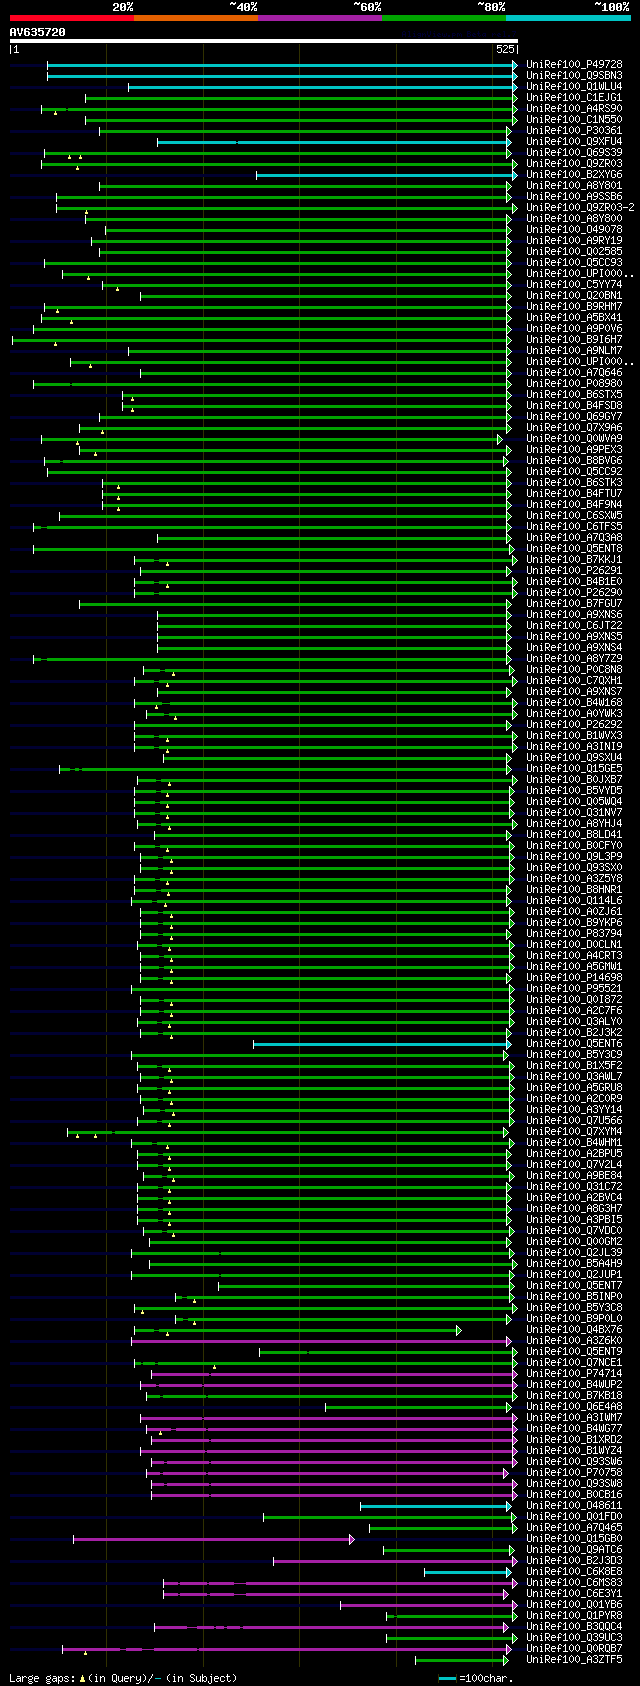Click the label UniRef100_Q6E4A8

click(x=574, y=1406)
